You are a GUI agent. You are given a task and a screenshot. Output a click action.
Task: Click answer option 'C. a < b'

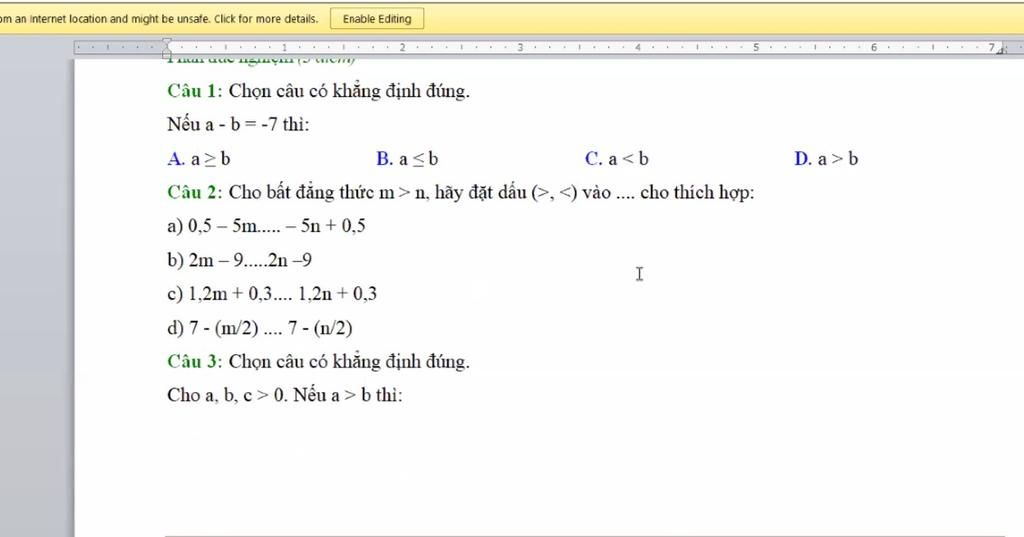[x=617, y=159]
